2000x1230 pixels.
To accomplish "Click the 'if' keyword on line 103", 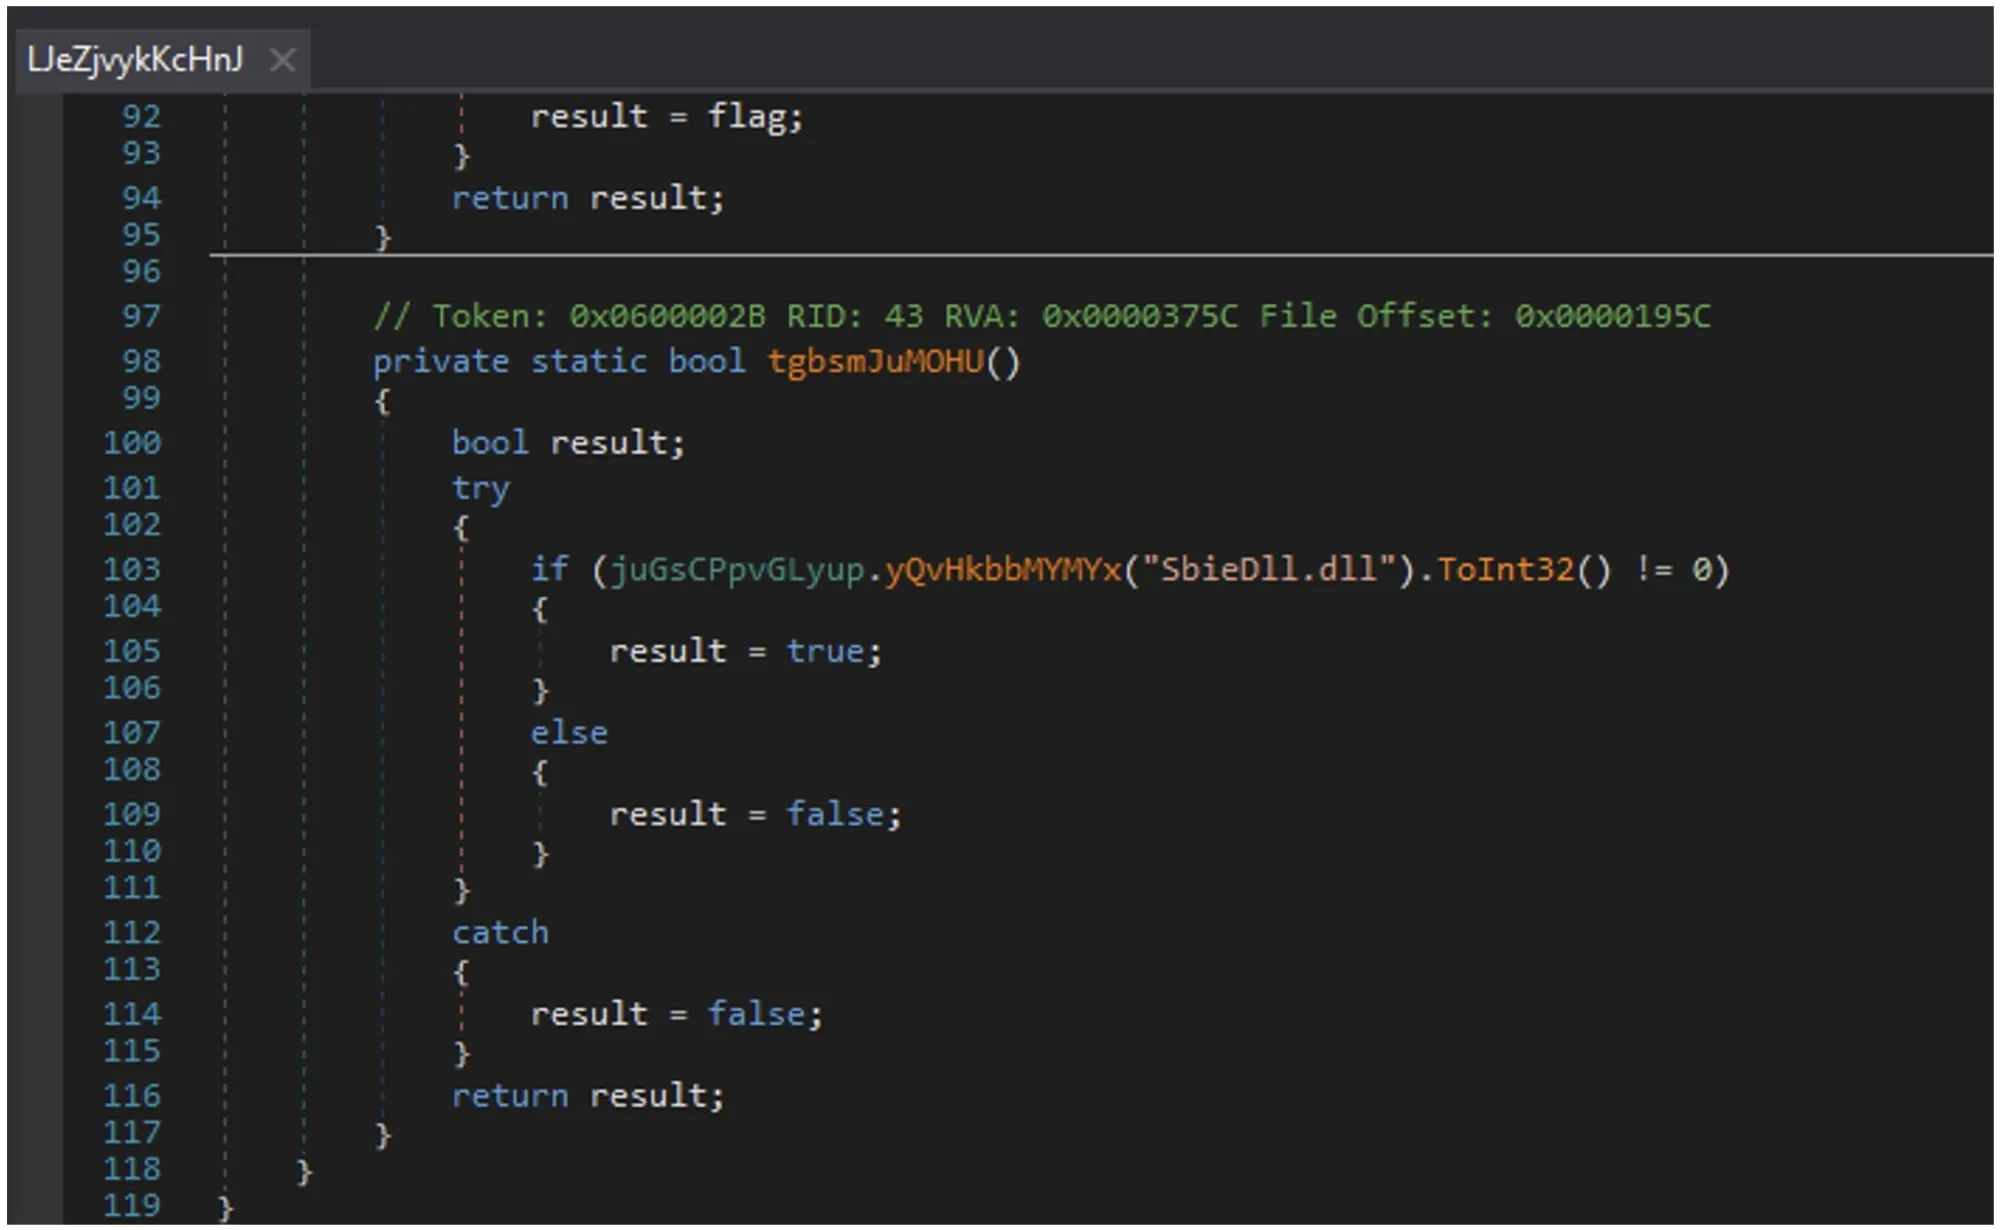I will [x=550, y=570].
